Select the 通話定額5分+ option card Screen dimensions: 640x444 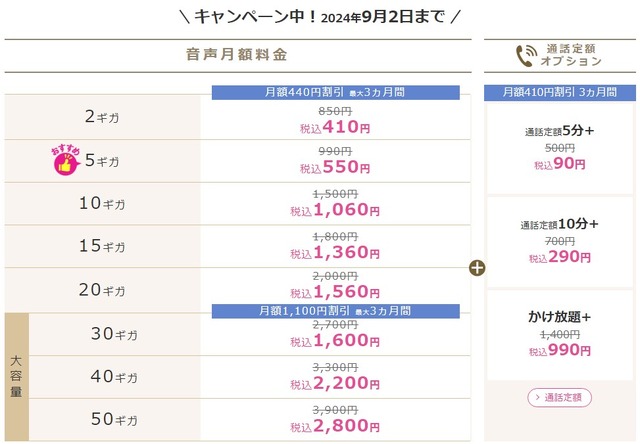pos(560,149)
